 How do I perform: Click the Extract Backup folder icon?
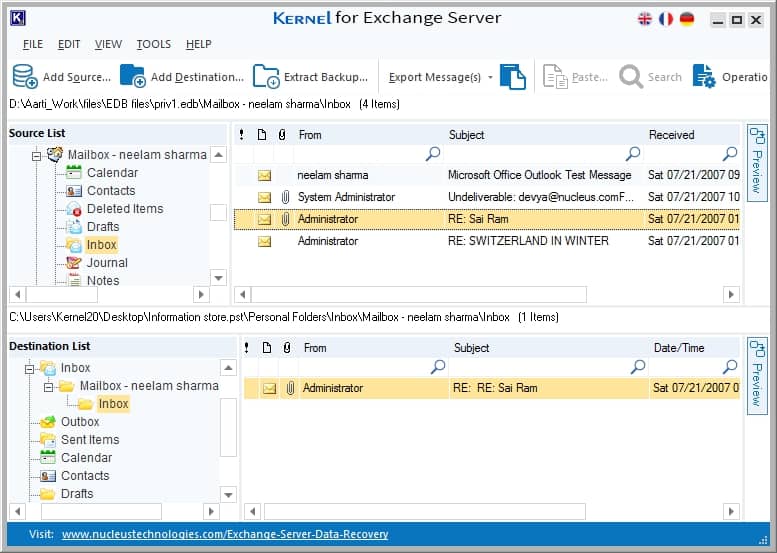pyautogui.click(x=266, y=77)
